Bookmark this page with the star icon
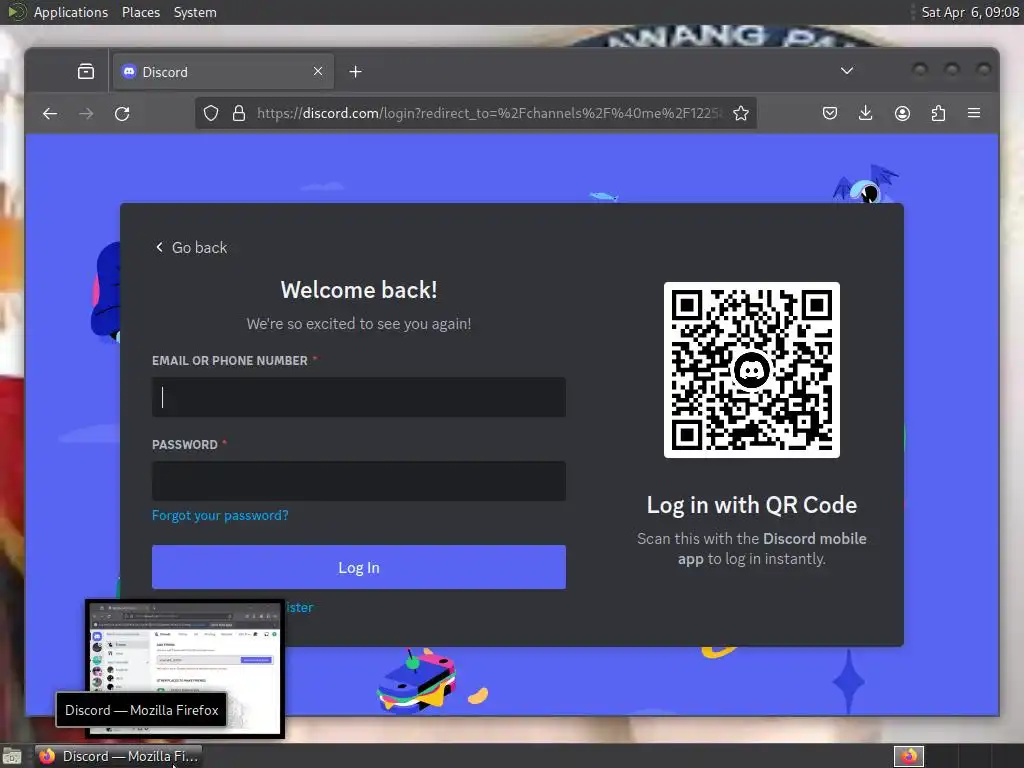 (x=741, y=114)
